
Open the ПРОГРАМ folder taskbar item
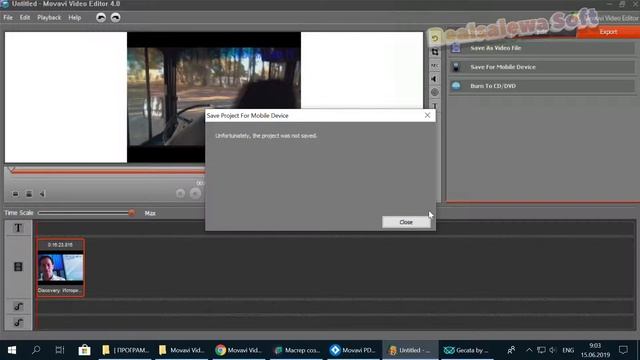click(125, 350)
